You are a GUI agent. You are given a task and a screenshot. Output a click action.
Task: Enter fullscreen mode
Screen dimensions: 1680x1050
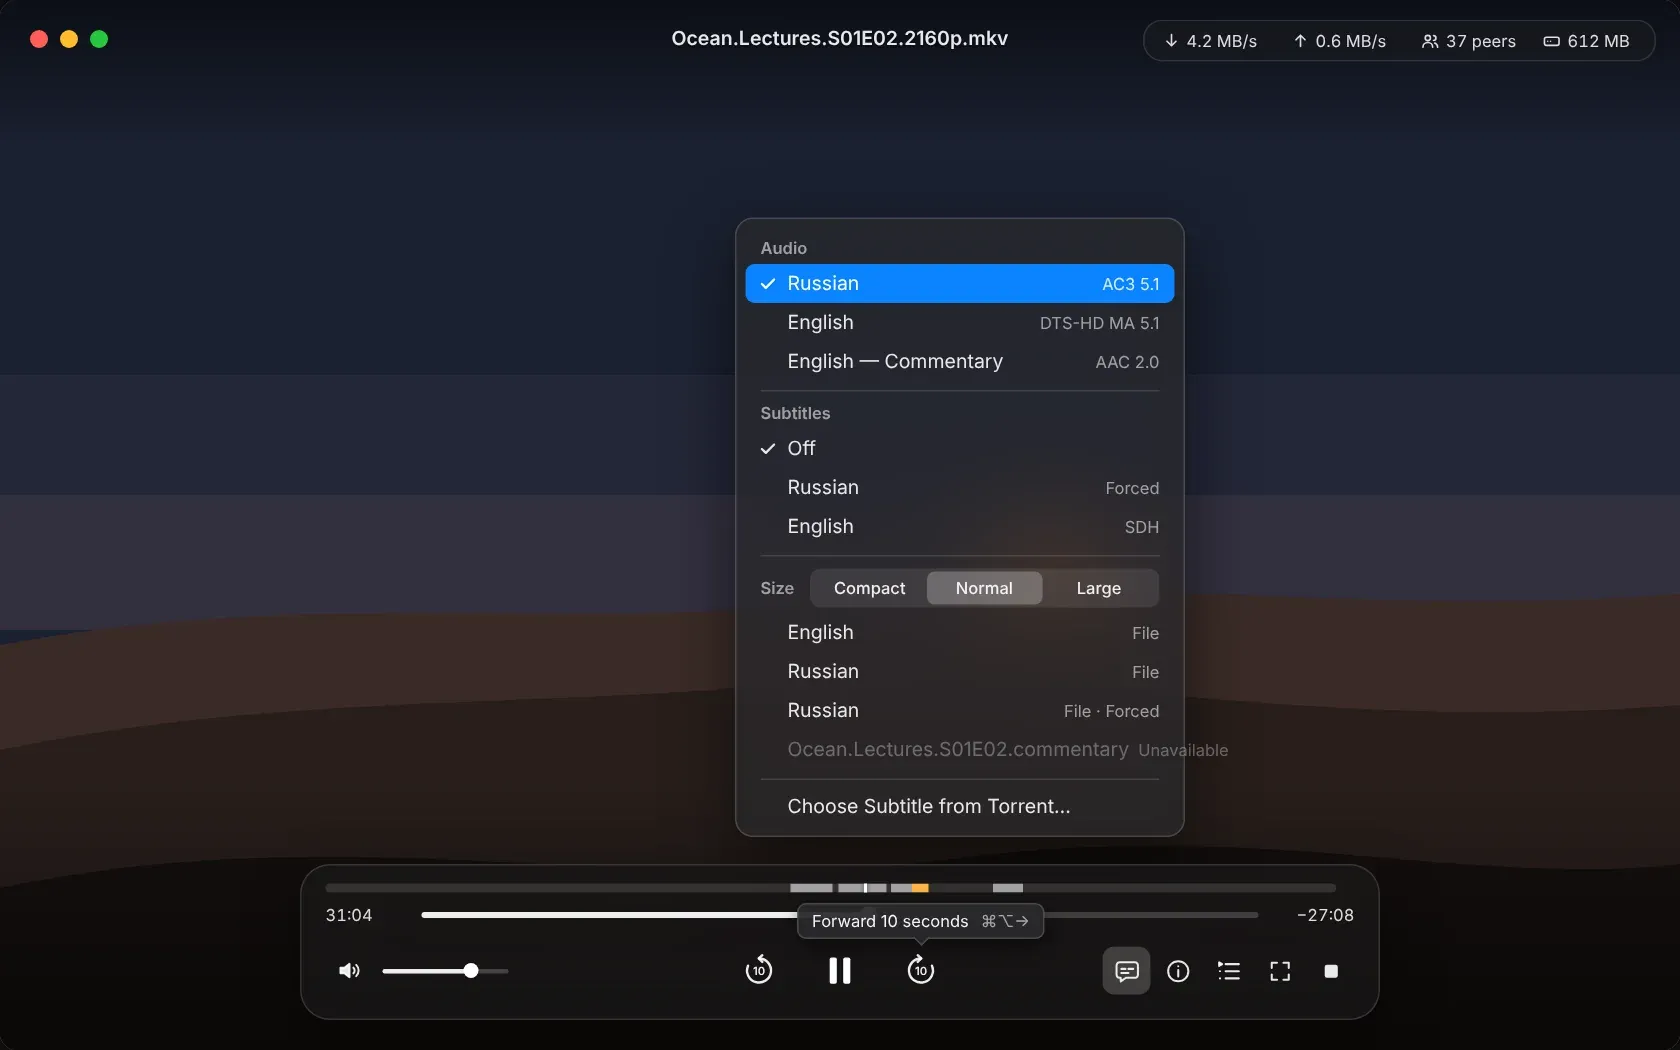point(1280,971)
